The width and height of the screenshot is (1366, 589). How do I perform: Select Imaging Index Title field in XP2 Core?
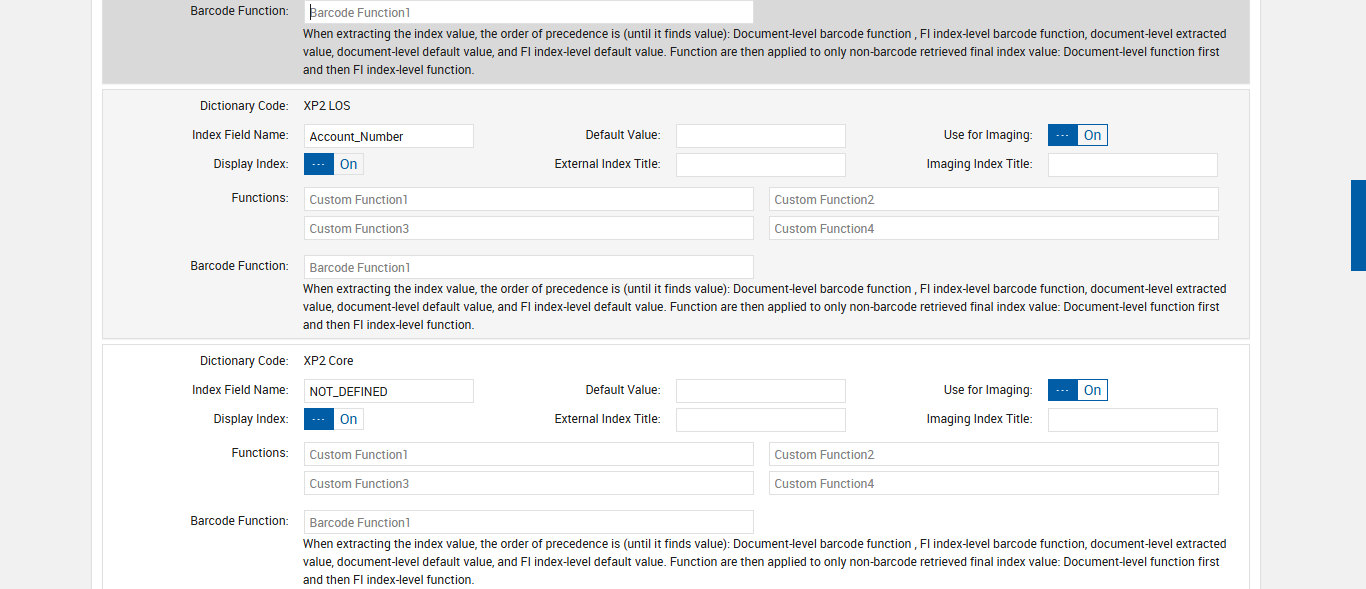(x=1132, y=420)
